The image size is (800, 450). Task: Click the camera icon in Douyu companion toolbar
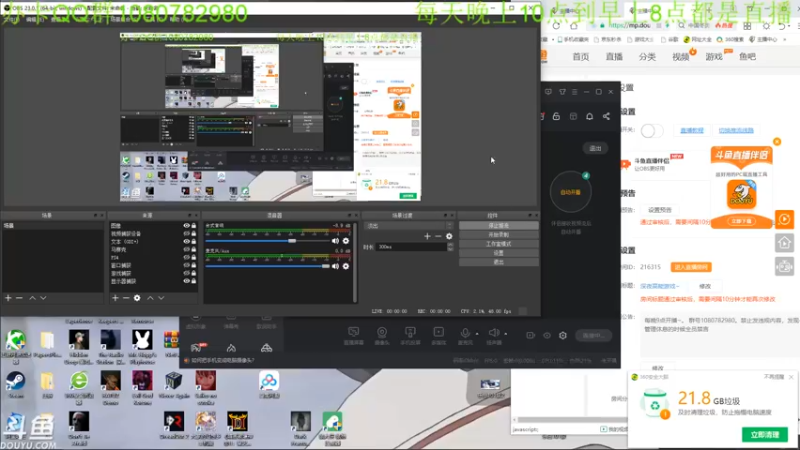(382, 332)
